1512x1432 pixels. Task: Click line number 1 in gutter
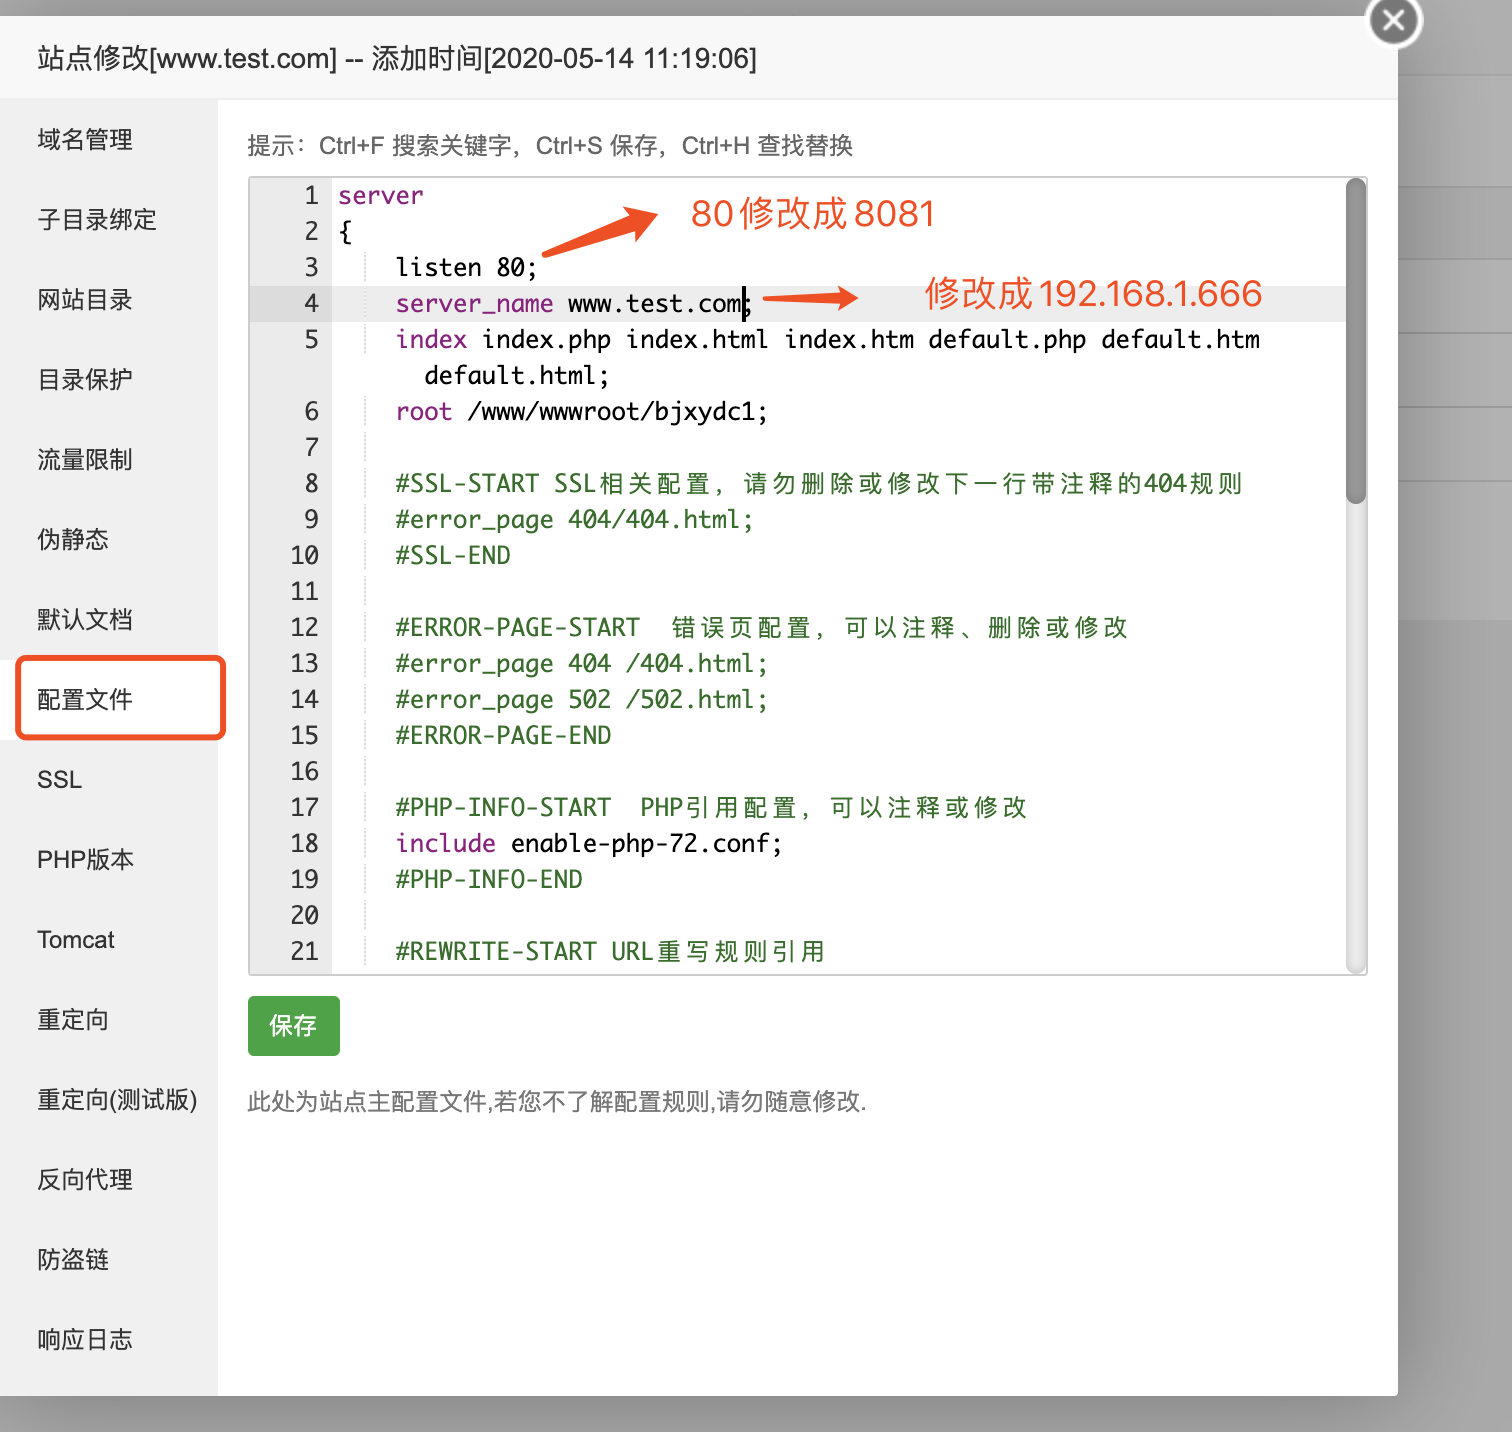point(311,196)
